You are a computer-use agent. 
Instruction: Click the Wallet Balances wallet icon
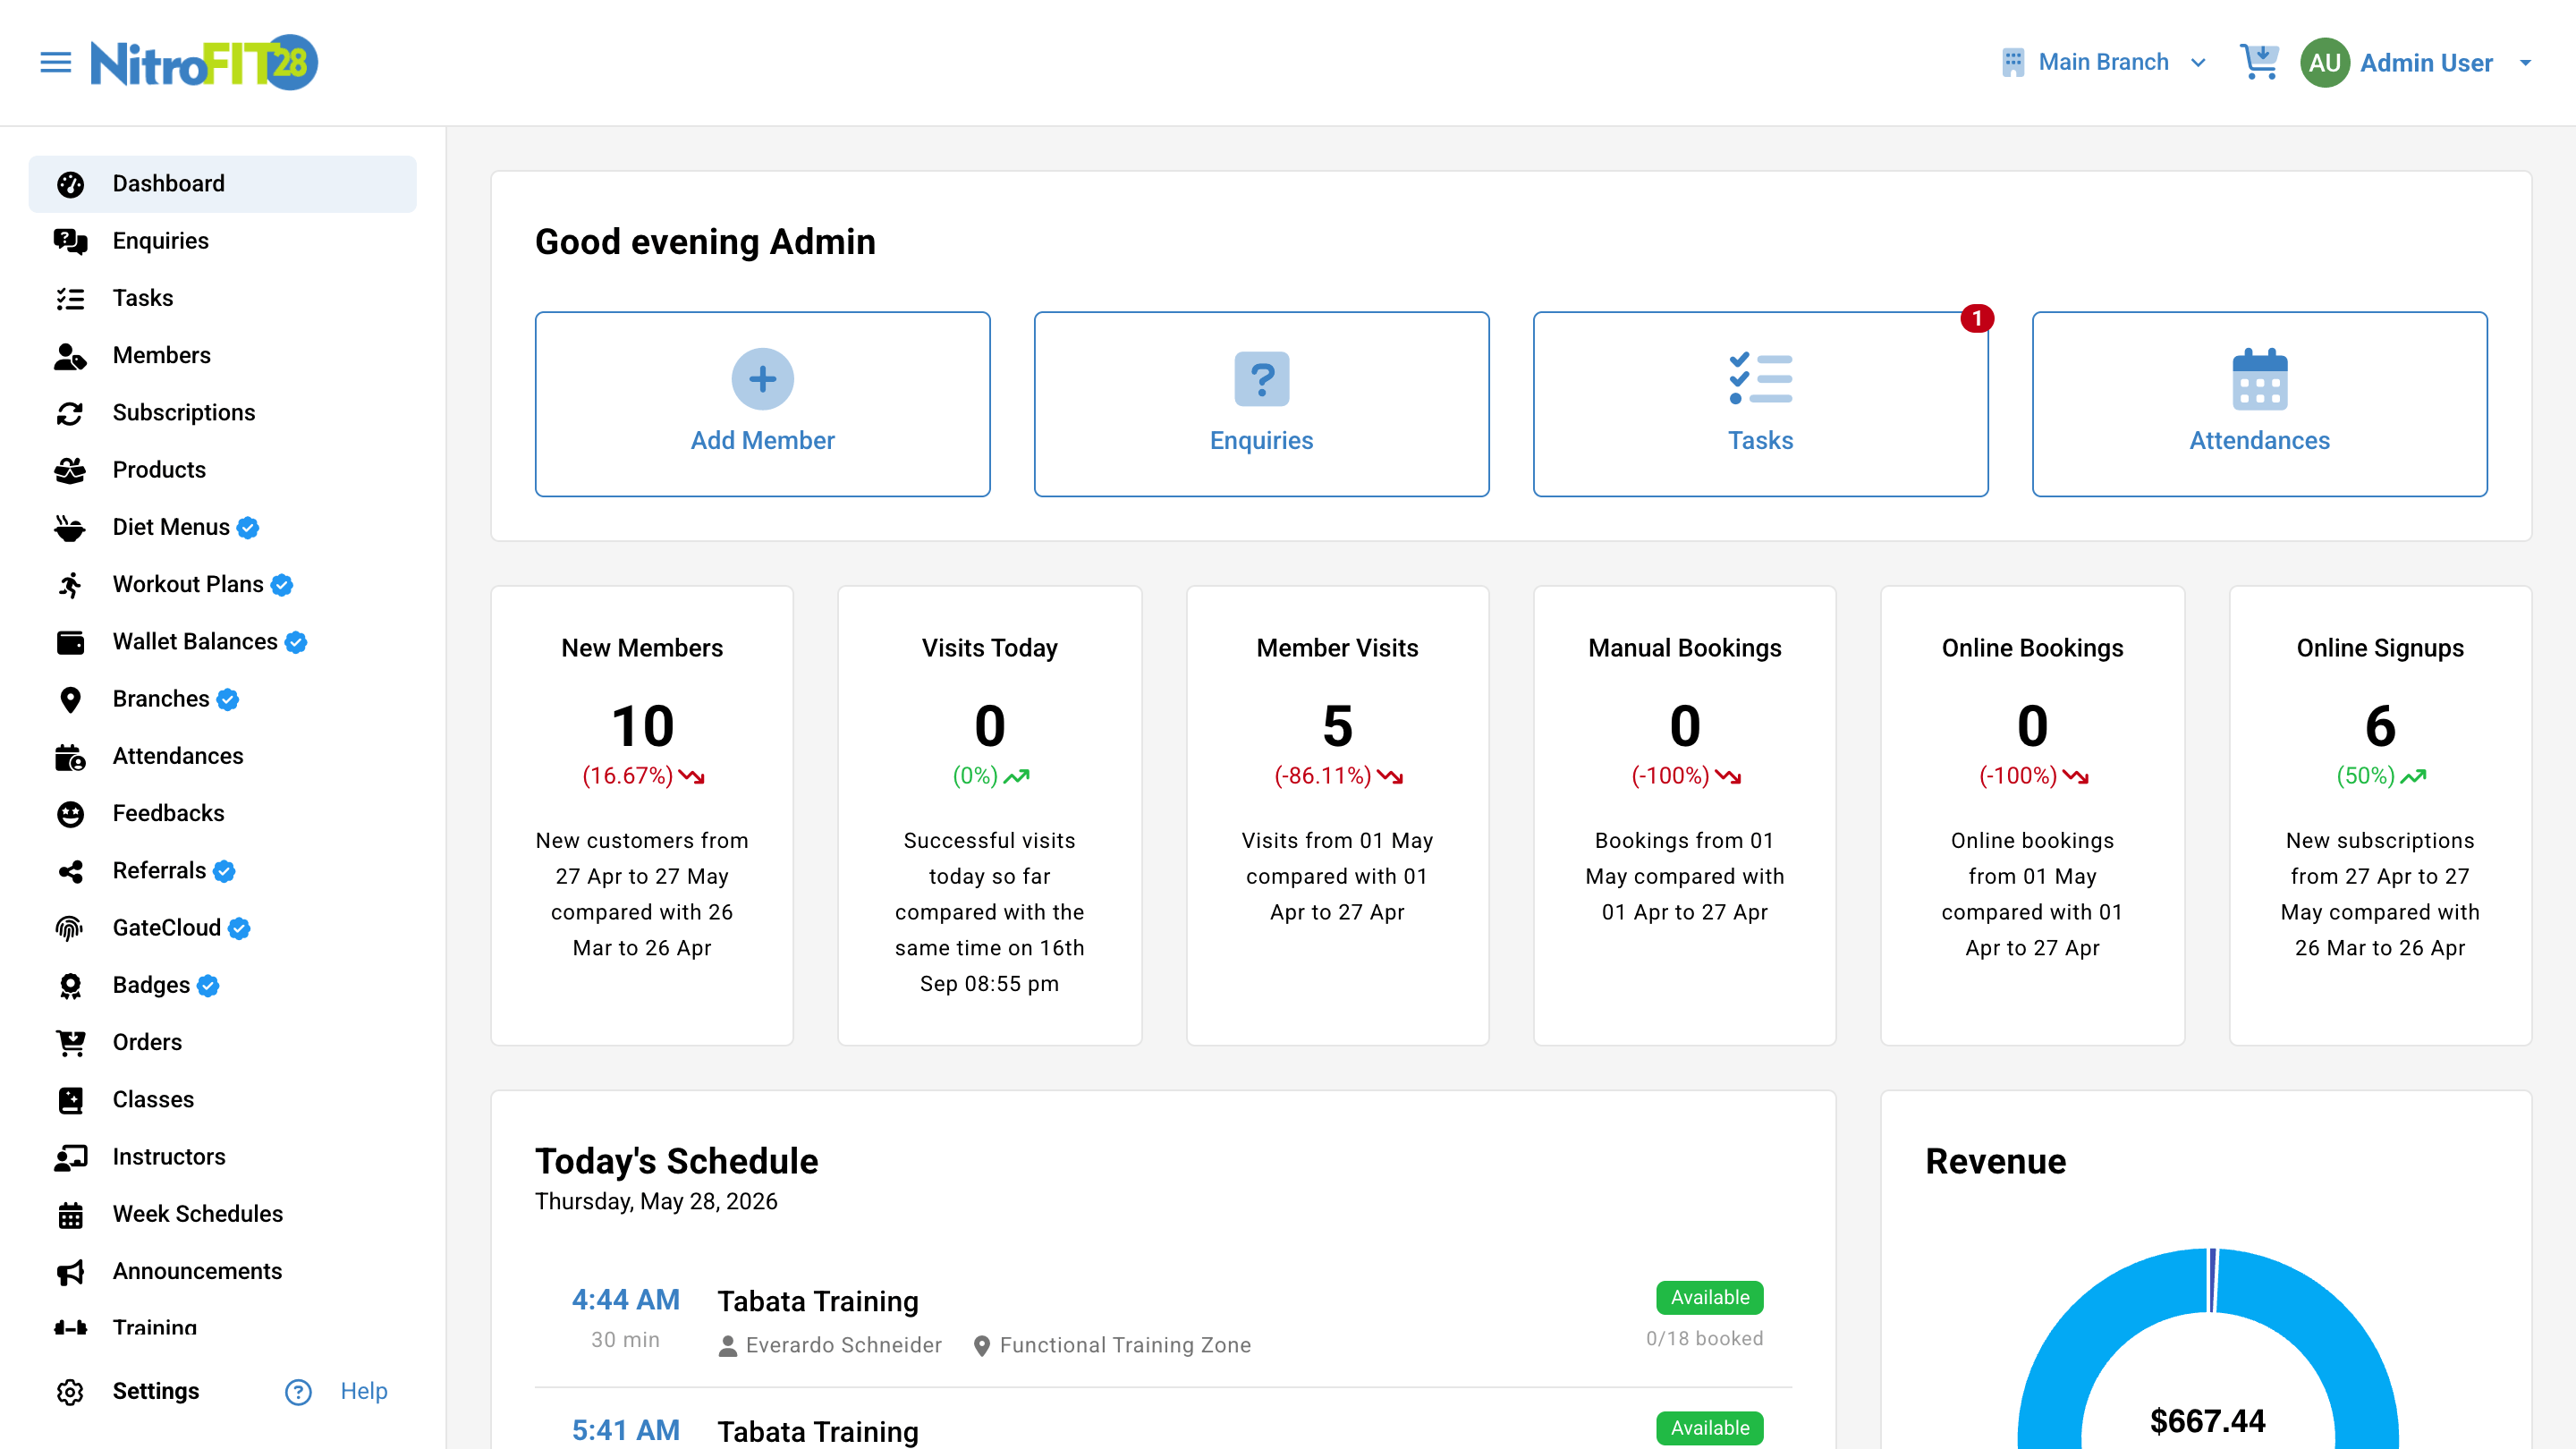tap(70, 642)
